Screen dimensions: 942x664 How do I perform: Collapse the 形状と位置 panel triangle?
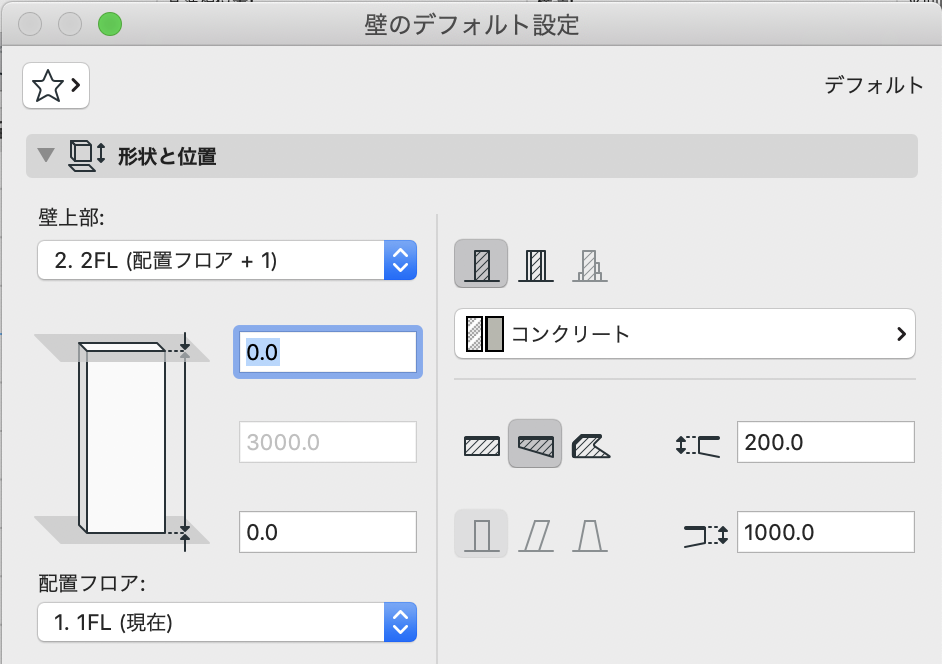click(45, 155)
